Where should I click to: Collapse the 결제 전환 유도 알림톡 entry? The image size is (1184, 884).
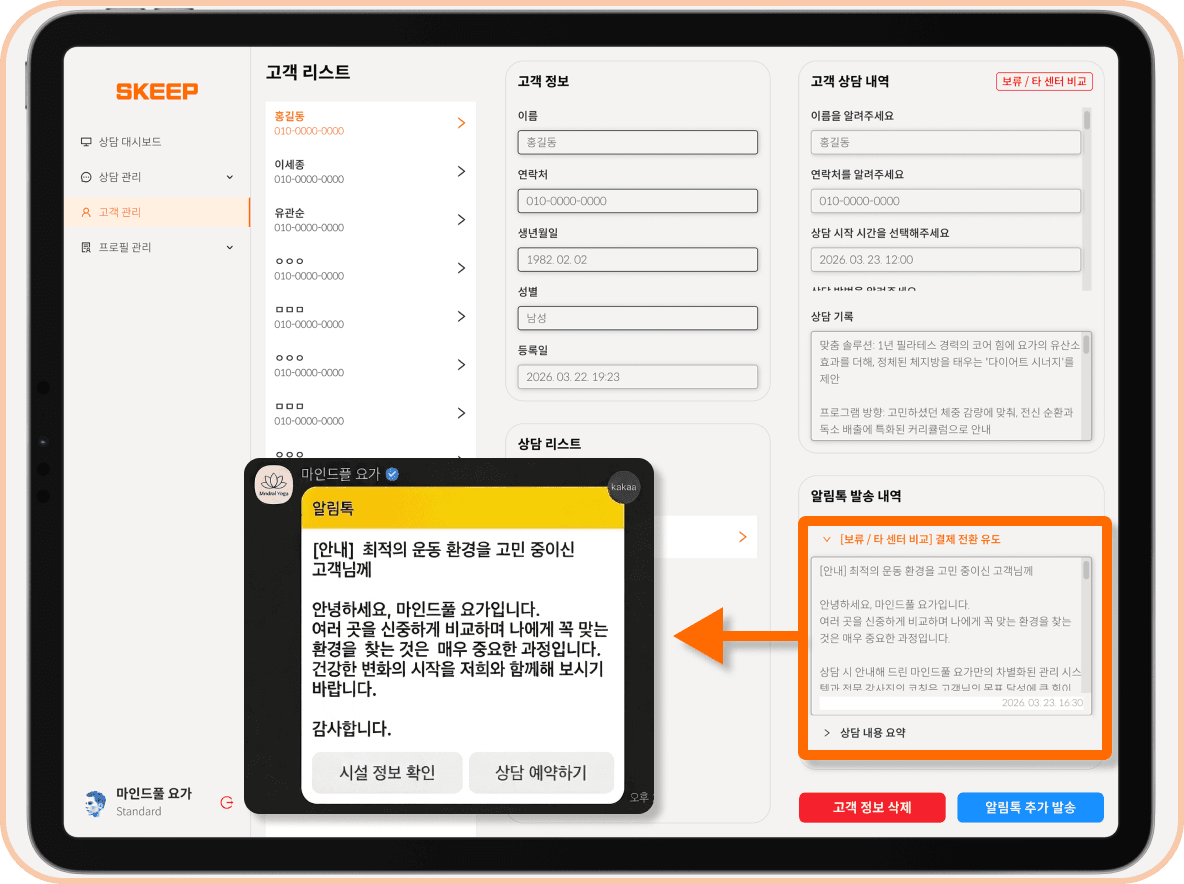click(827, 539)
